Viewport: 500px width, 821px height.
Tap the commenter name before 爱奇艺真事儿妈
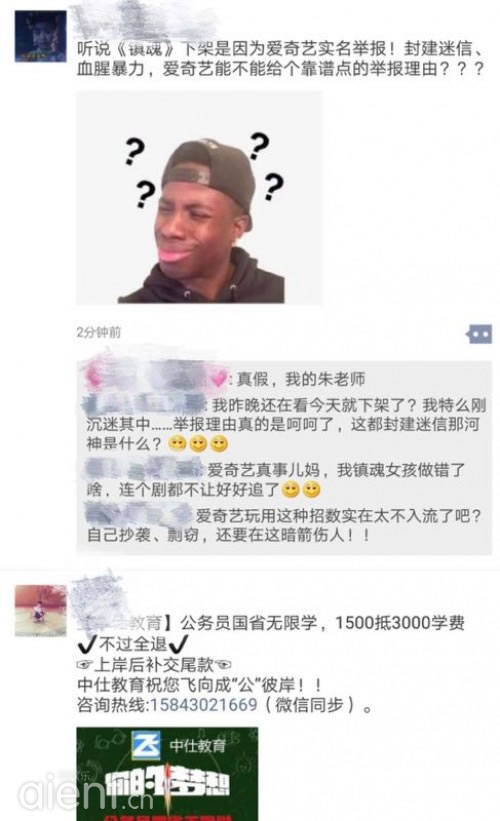click(x=142, y=469)
